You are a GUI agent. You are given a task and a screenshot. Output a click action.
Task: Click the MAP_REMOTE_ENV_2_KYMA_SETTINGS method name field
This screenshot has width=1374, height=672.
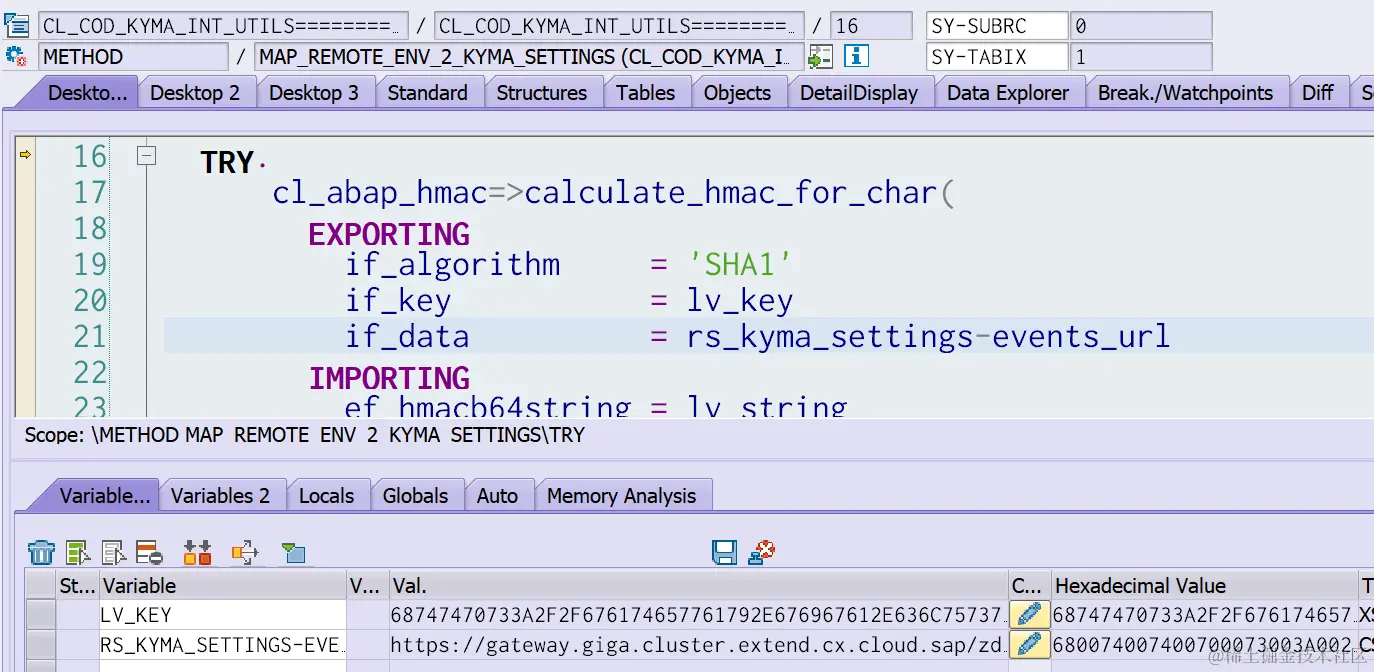tap(529, 57)
